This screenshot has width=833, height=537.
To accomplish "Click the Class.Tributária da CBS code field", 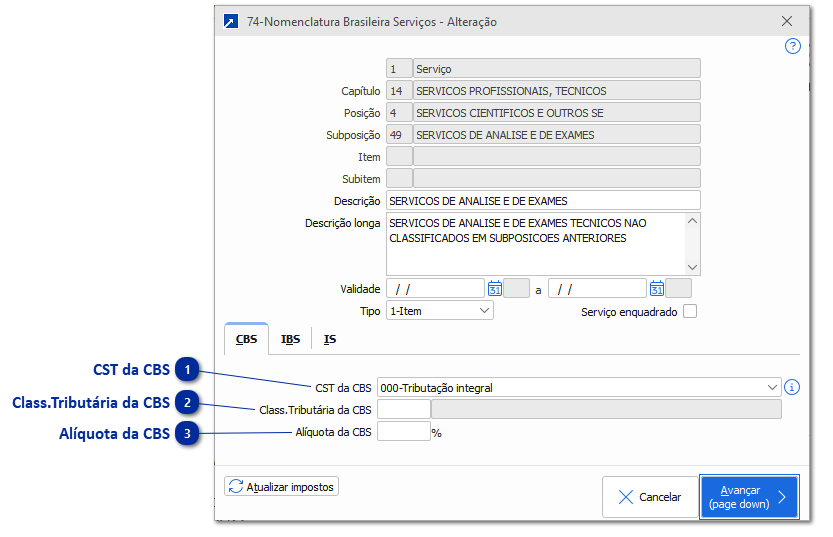I will [x=403, y=409].
